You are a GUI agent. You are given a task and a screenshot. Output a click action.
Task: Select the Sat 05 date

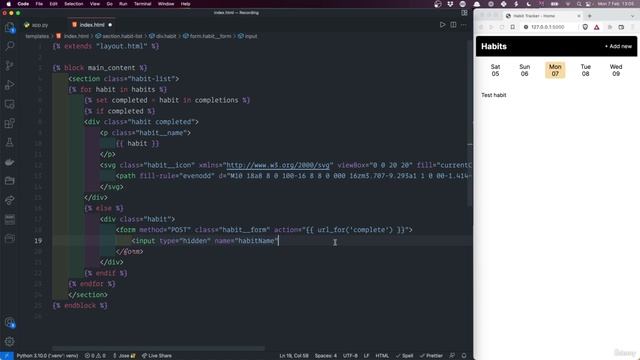(495, 70)
